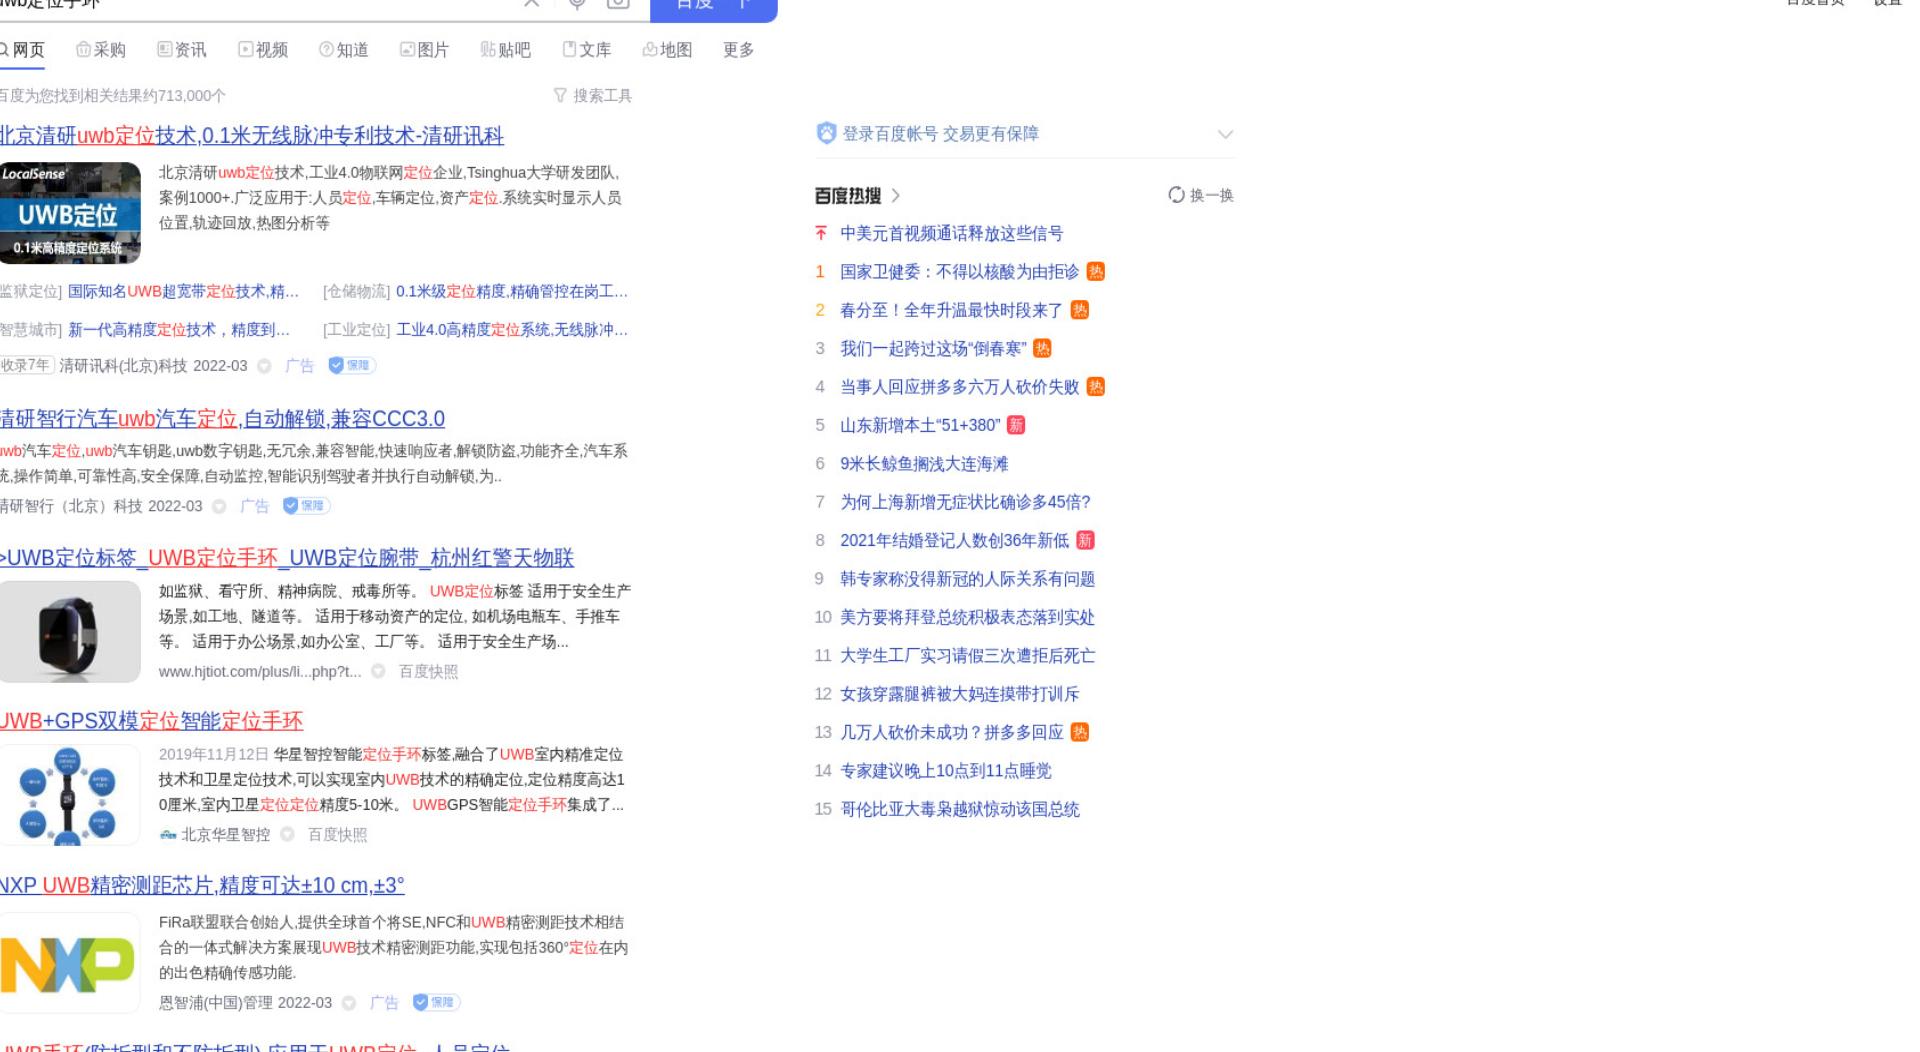Click the smartwatch product thumbnail
The image size is (1920, 1052).
(70, 632)
